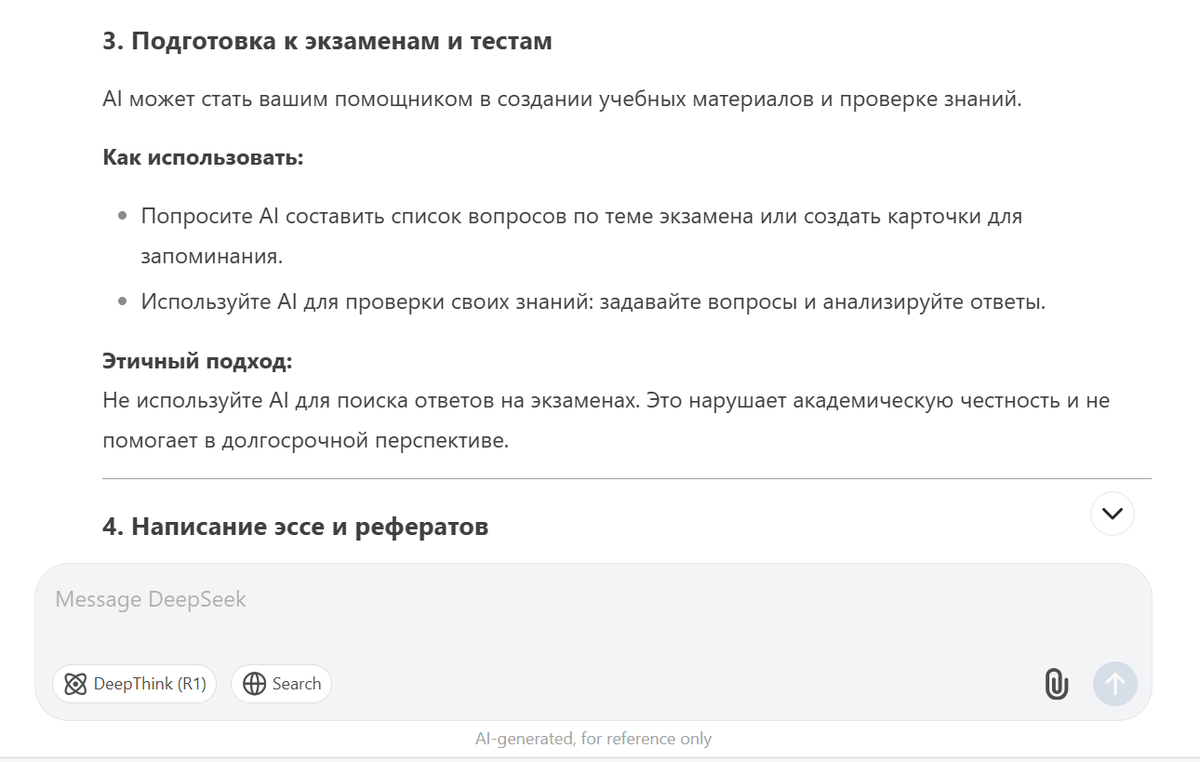Click the paperclip attach file icon

click(x=1056, y=684)
